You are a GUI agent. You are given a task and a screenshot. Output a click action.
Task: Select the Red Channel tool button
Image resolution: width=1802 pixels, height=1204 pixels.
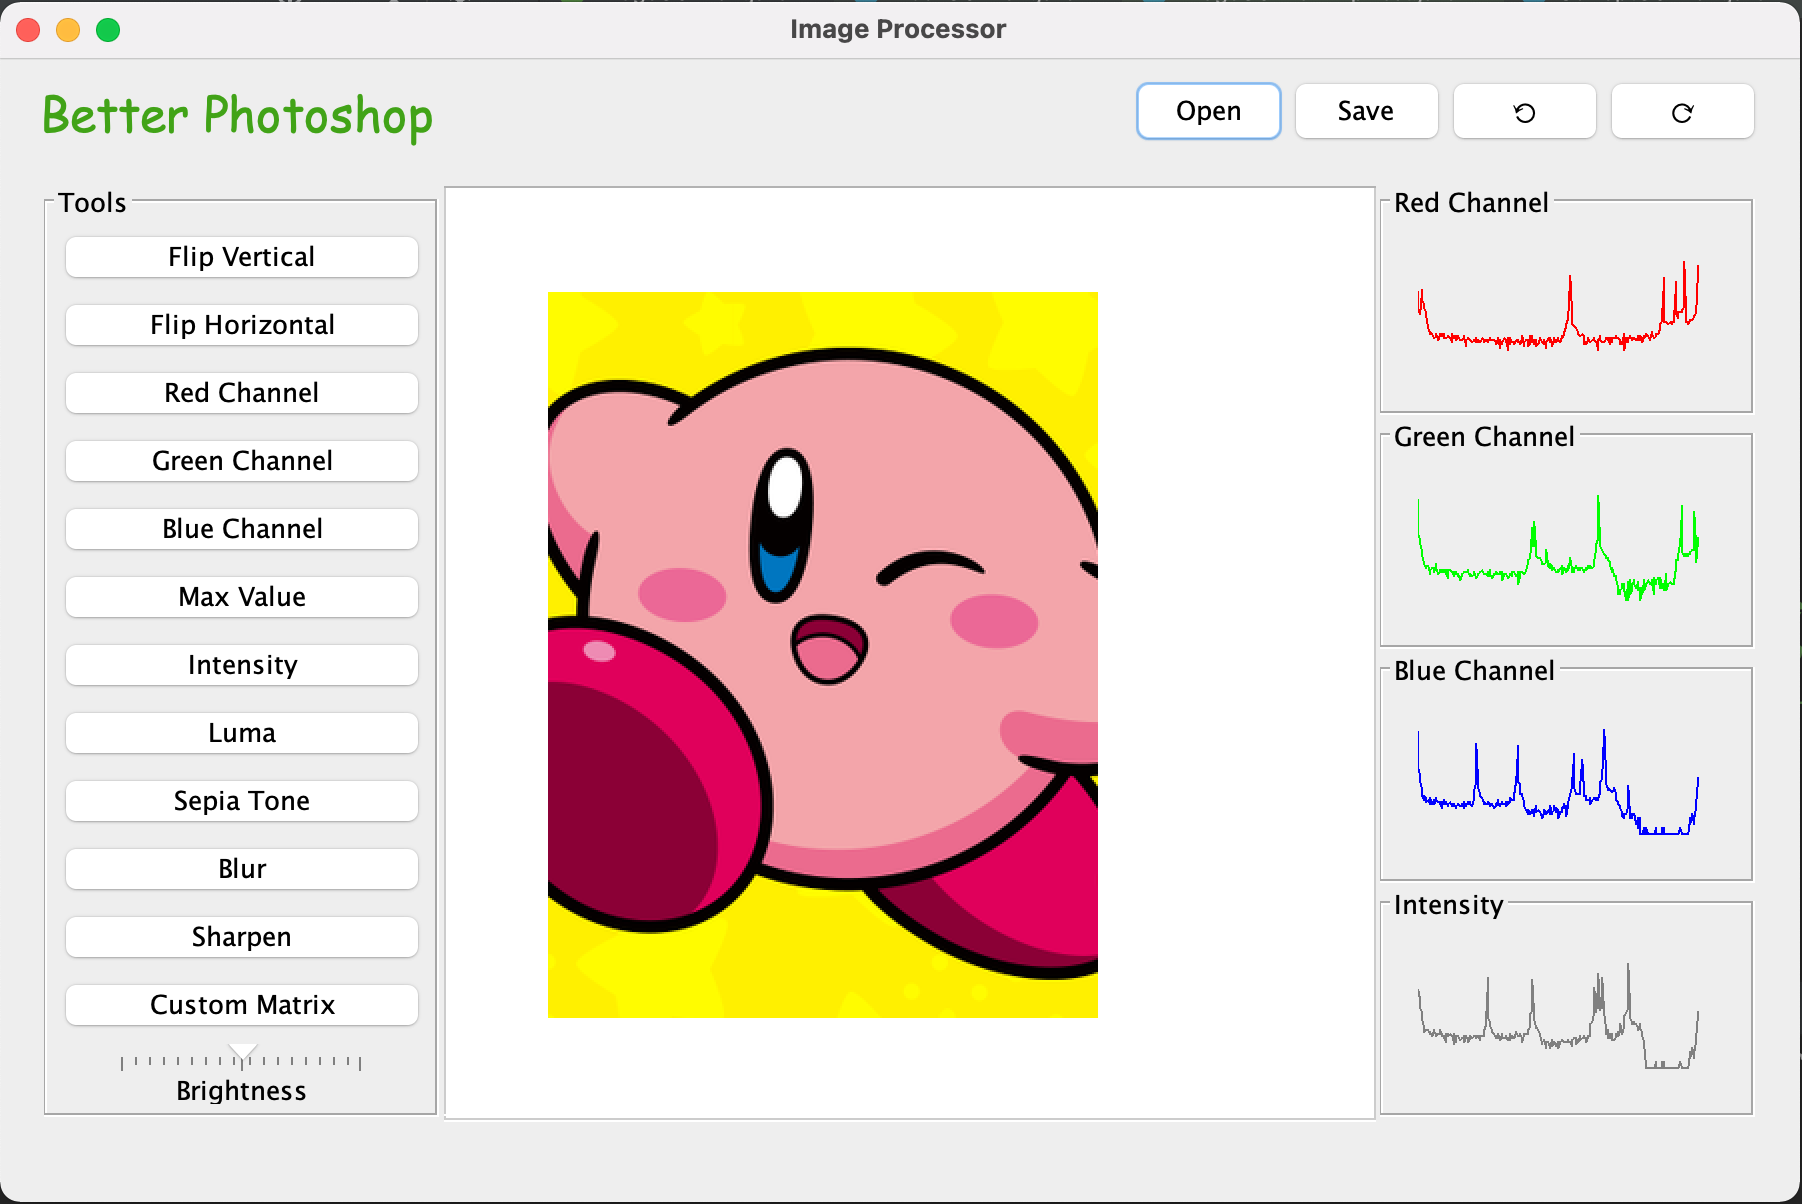click(x=241, y=394)
